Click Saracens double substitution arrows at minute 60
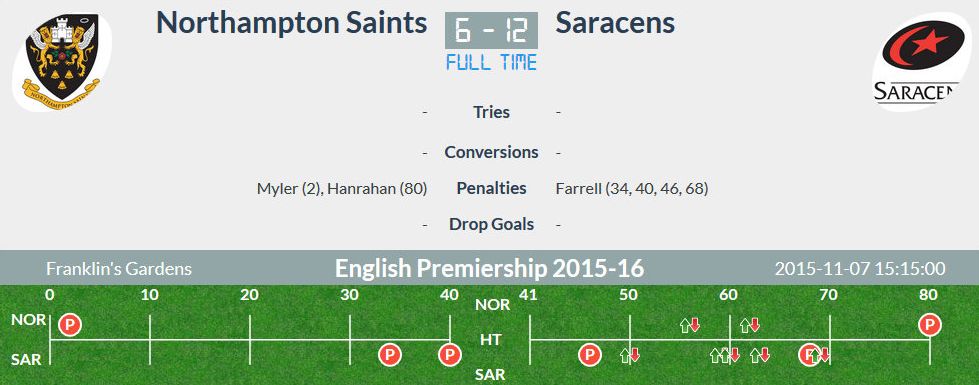This screenshot has width=979, height=385. (725, 355)
